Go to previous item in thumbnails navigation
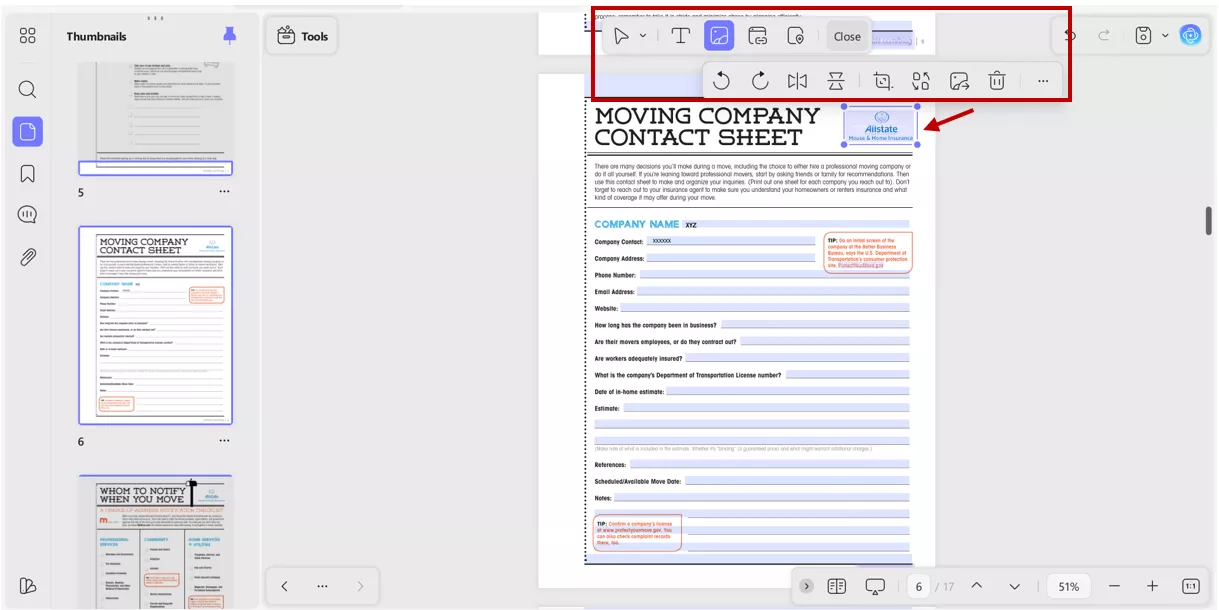This screenshot has width=1219, height=610. [x=284, y=586]
